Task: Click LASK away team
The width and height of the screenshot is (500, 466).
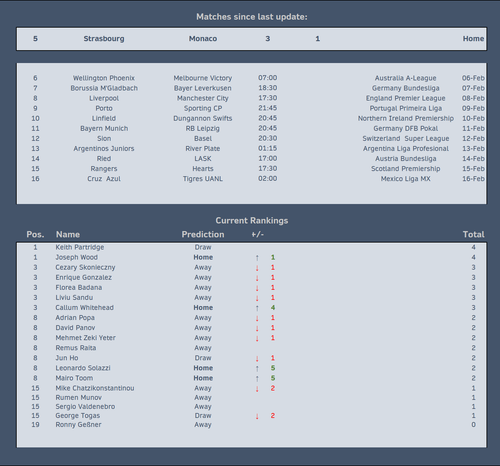Action: coord(203,159)
